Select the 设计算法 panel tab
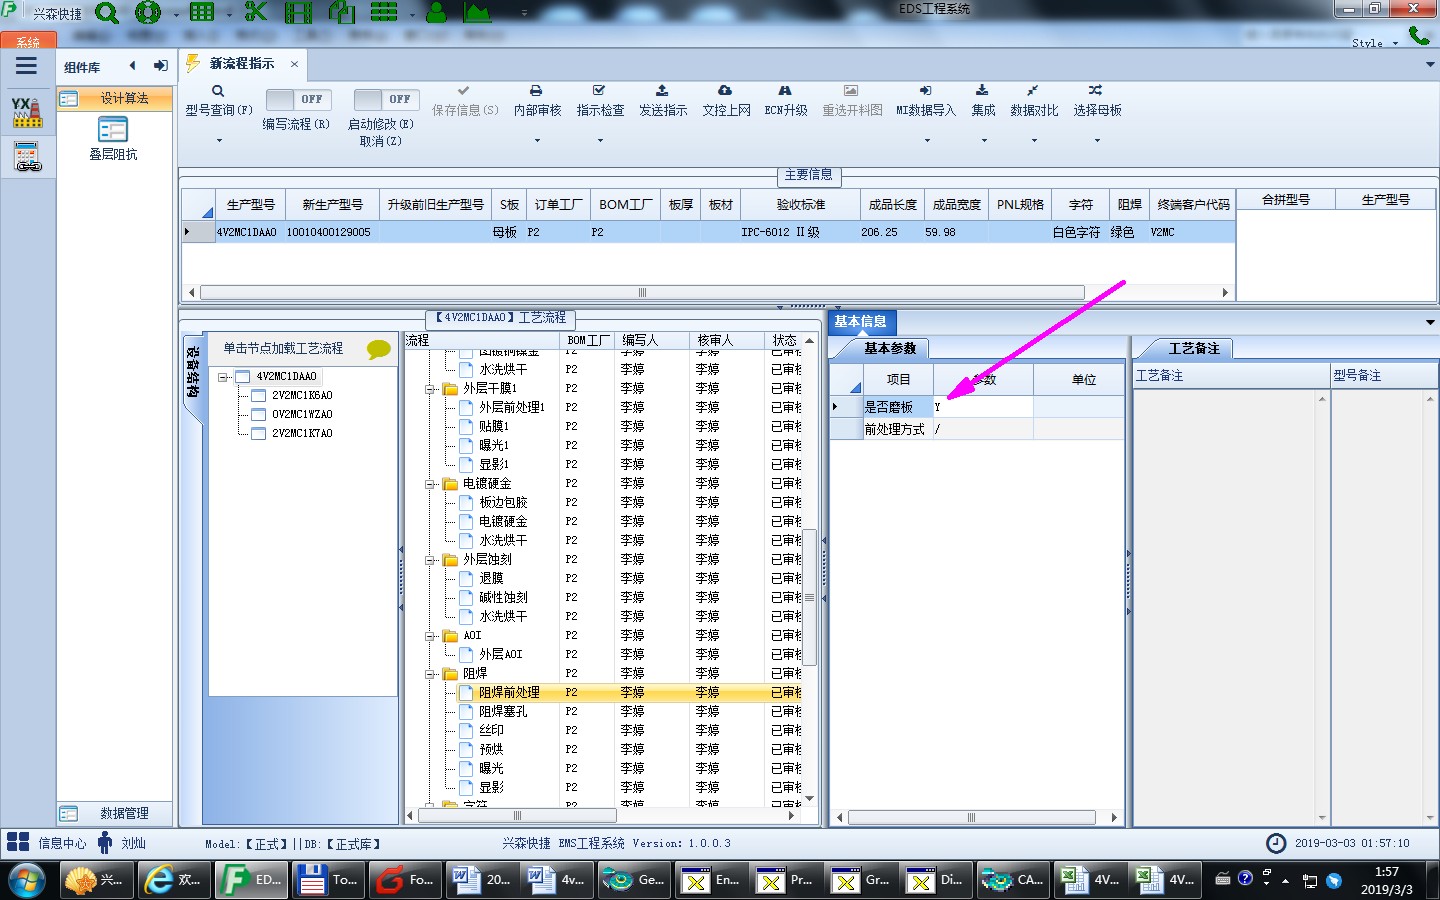 (x=114, y=98)
